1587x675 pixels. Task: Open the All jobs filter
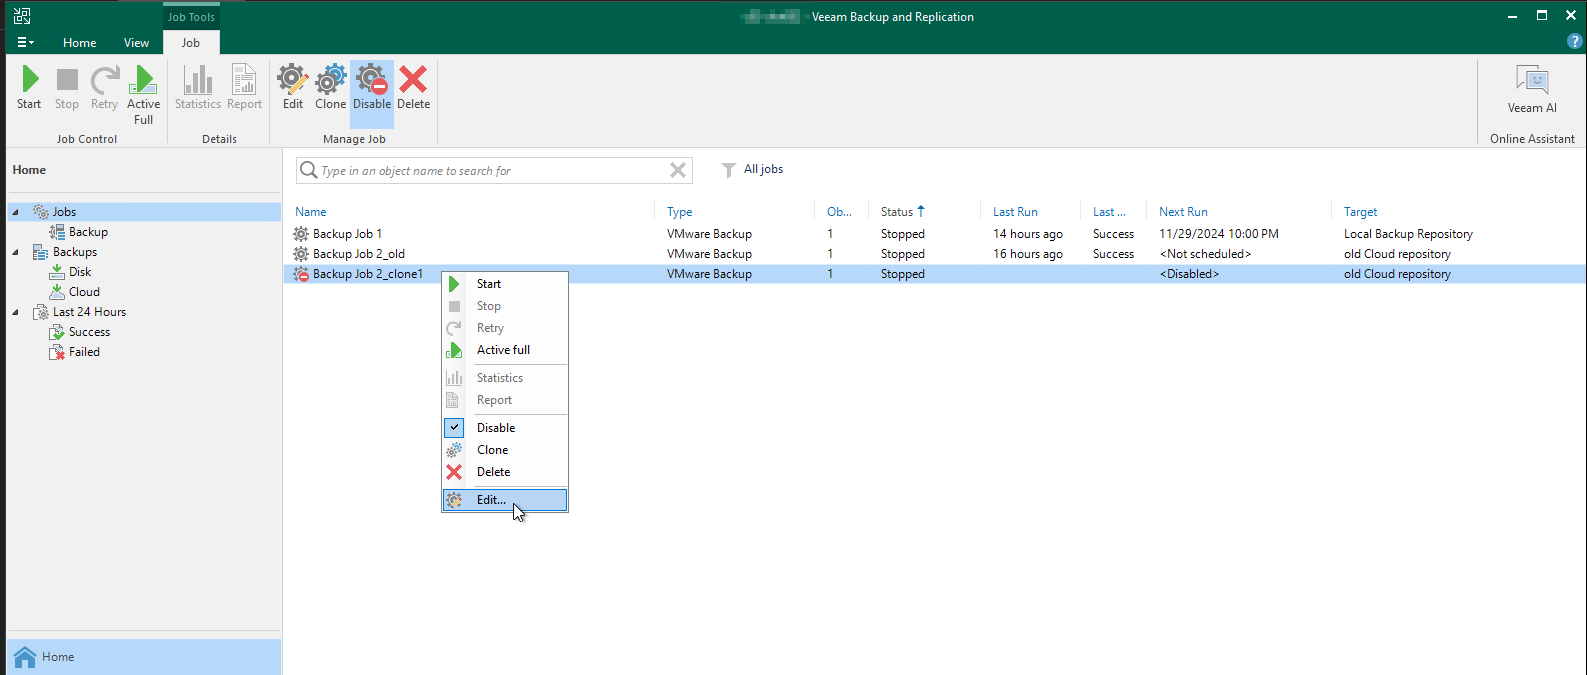753,169
